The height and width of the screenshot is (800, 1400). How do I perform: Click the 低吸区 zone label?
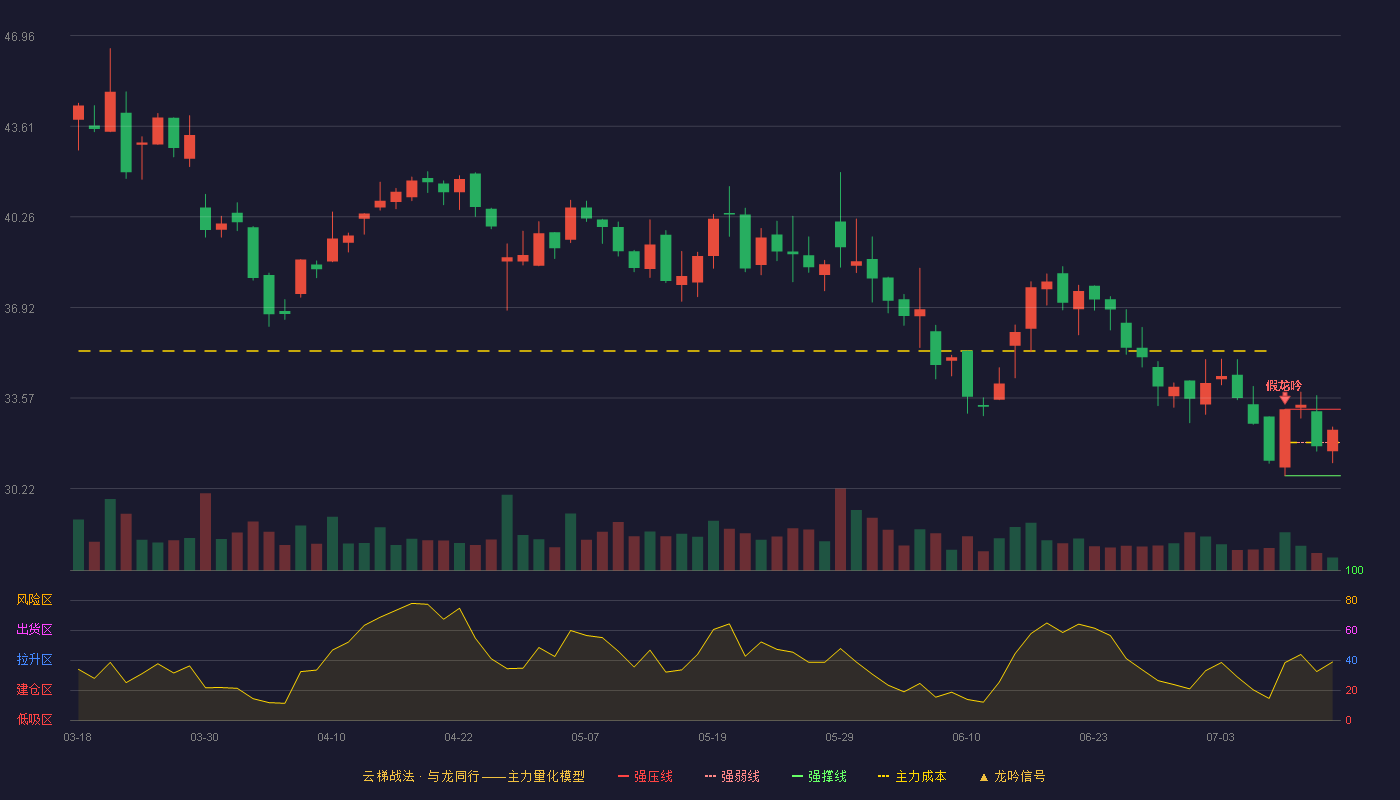pos(34,720)
